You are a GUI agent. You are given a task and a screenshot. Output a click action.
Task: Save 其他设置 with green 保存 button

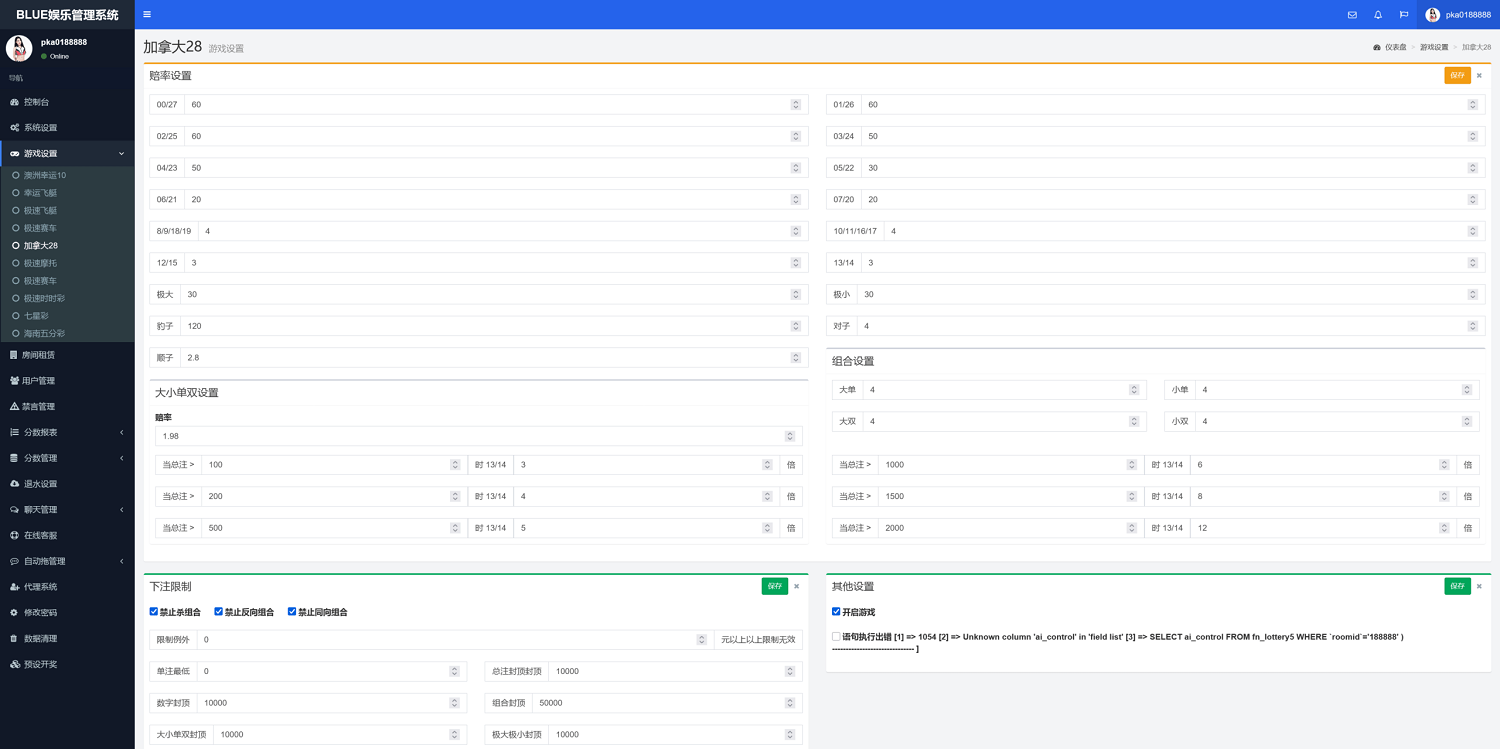[x=1457, y=587]
